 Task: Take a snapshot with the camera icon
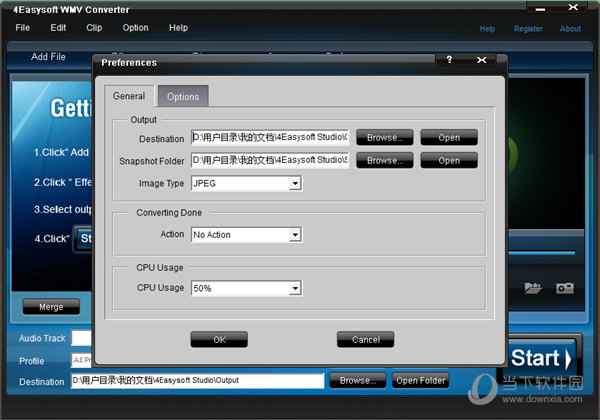tap(564, 288)
